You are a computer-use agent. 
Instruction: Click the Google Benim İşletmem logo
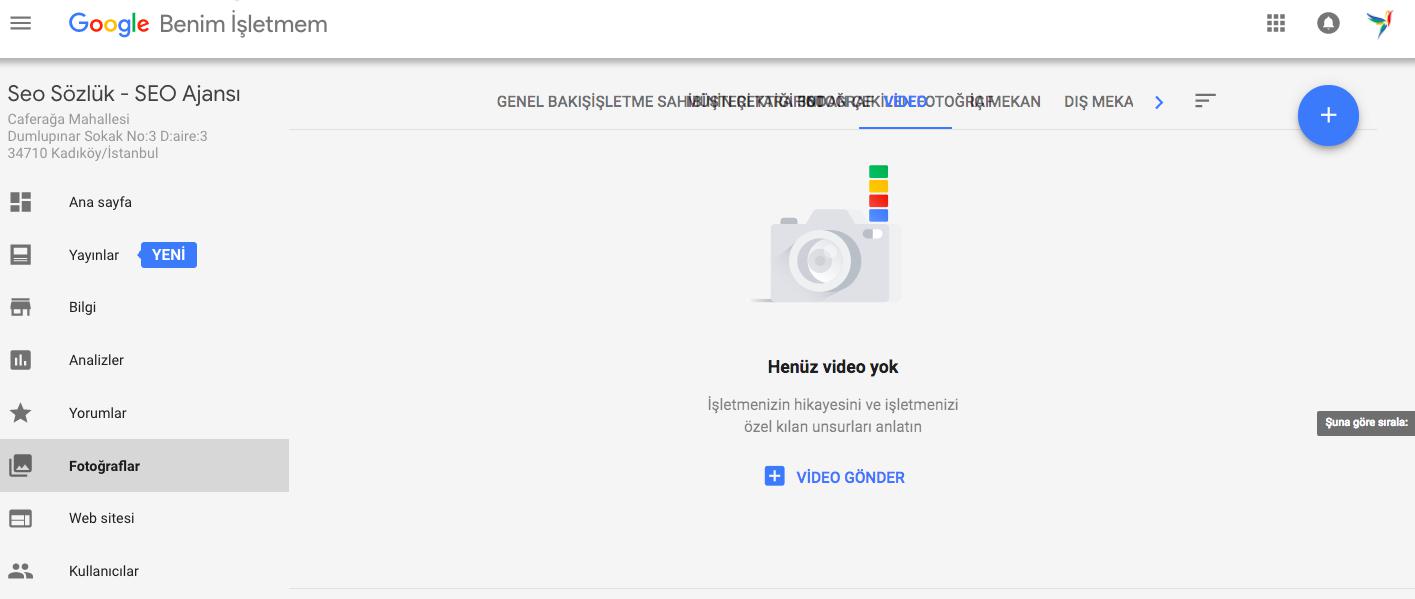(198, 24)
